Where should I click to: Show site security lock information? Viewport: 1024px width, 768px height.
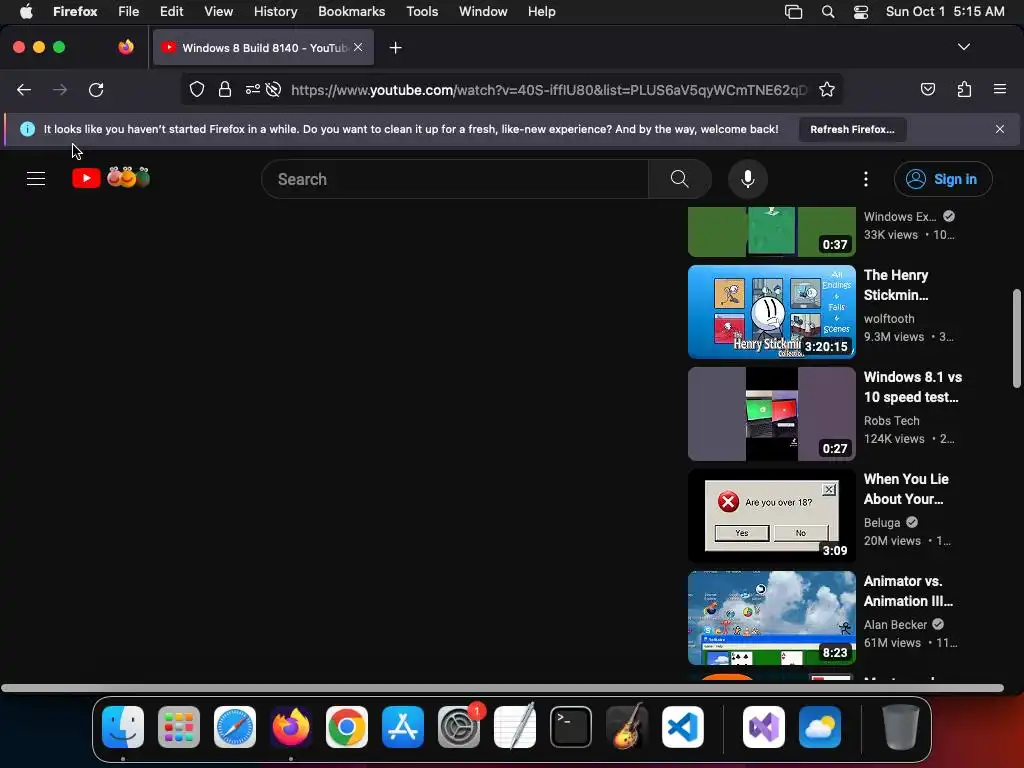[225, 89]
